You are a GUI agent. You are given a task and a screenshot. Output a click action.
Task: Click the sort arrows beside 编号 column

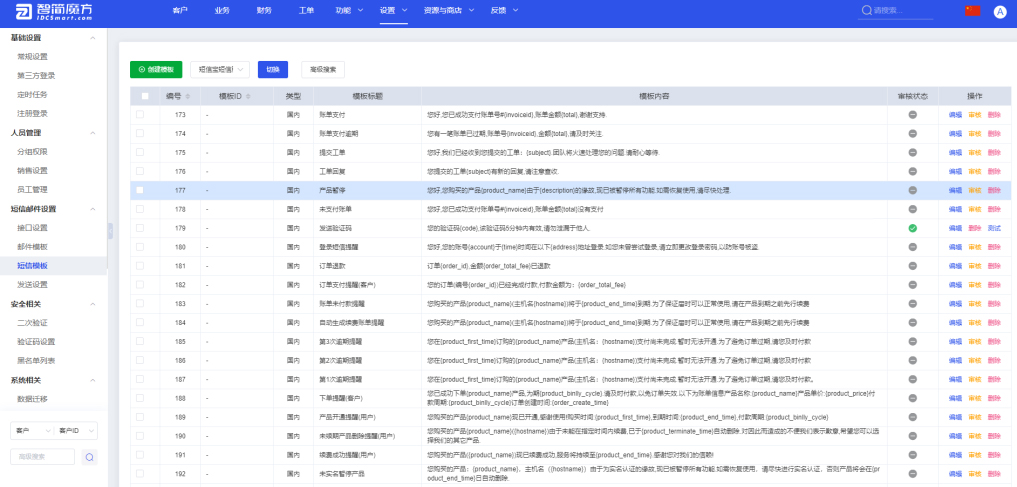[190, 96]
